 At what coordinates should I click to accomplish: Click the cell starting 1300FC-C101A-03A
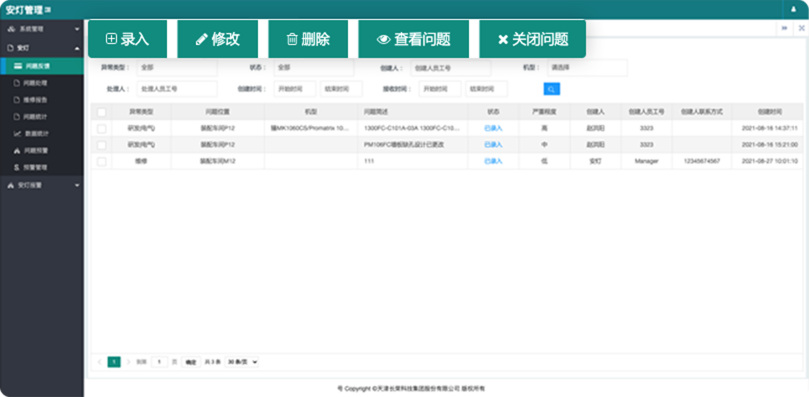click(412, 129)
